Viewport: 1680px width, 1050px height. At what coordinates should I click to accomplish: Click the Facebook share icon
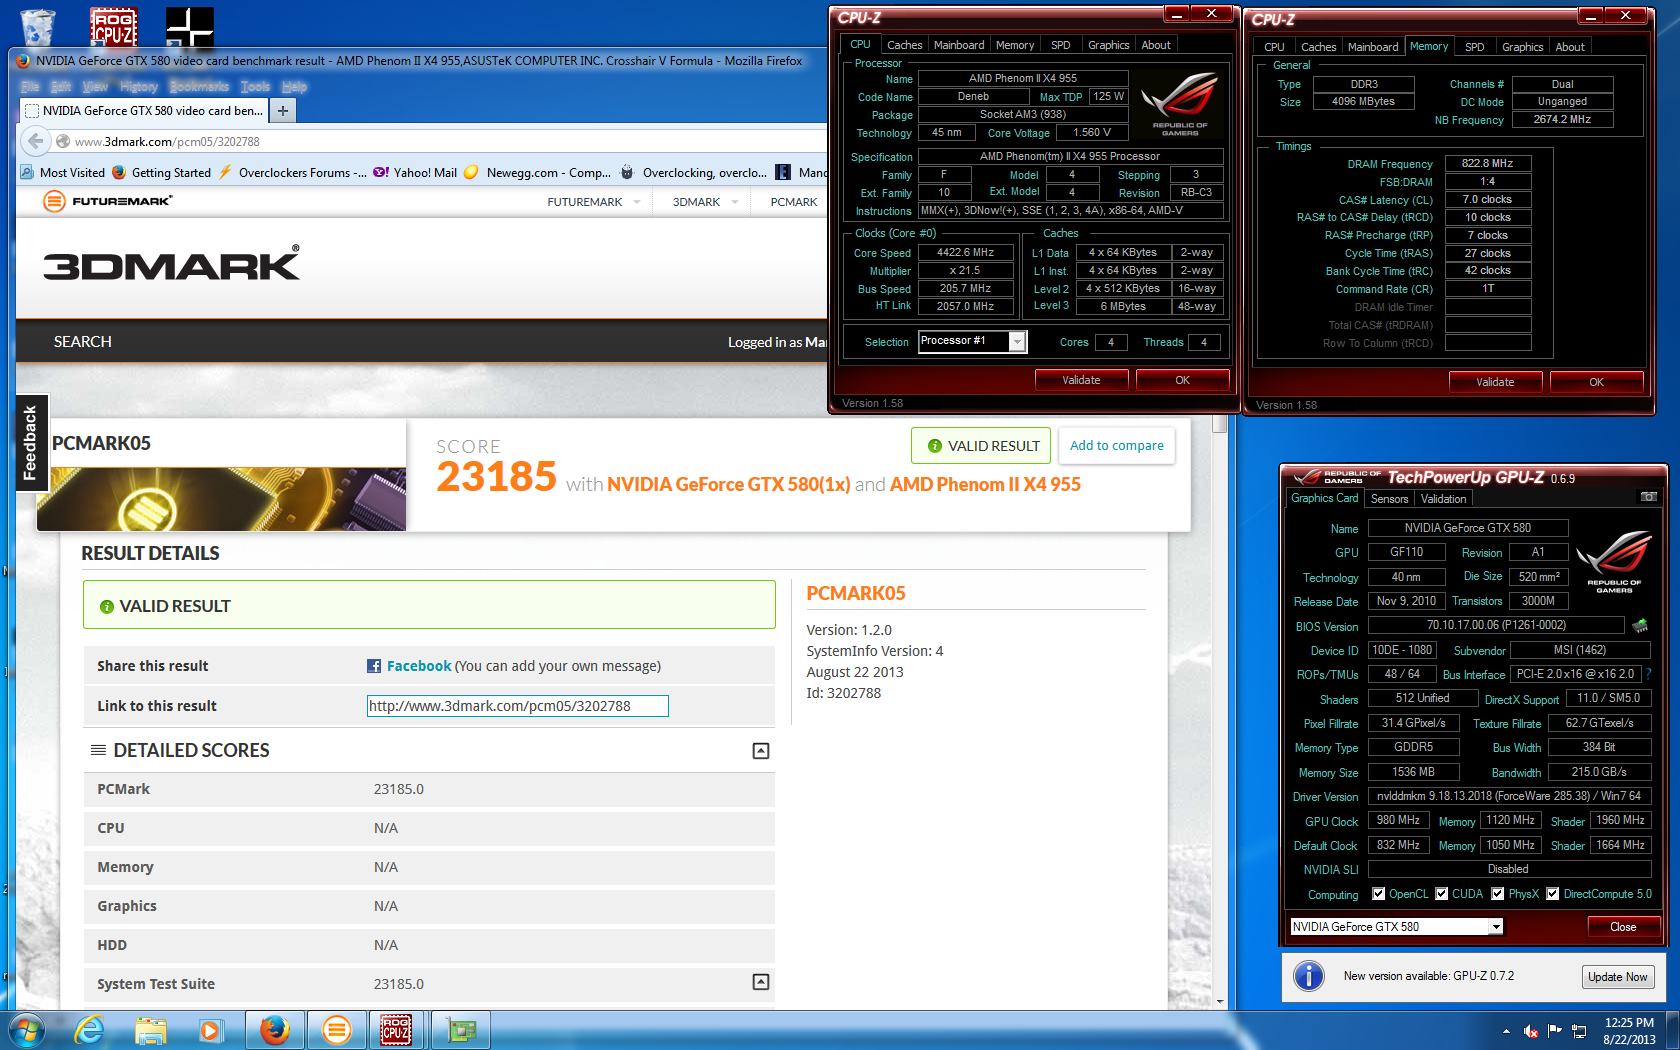click(374, 666)
